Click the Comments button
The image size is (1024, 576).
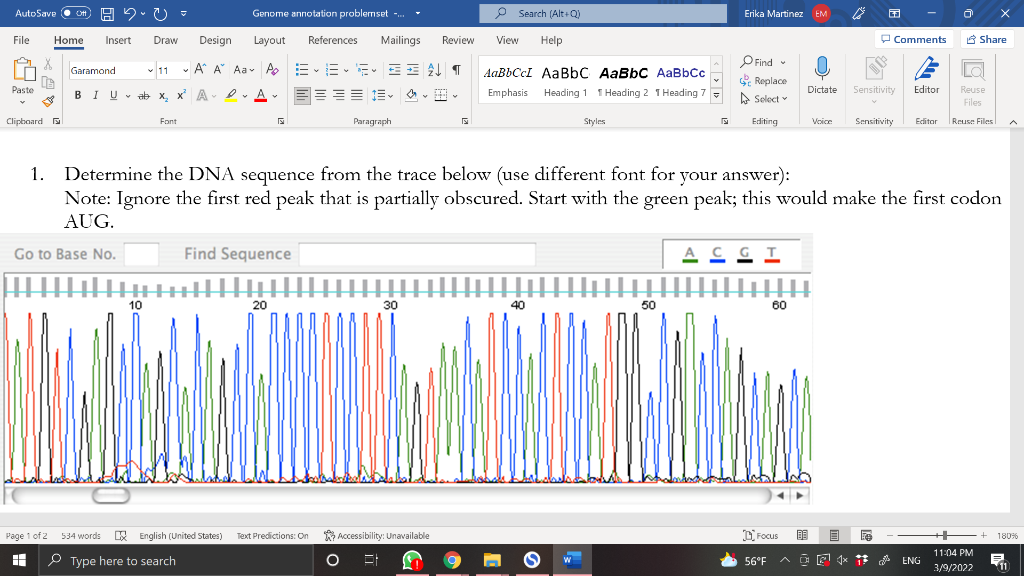click(914, 39)
